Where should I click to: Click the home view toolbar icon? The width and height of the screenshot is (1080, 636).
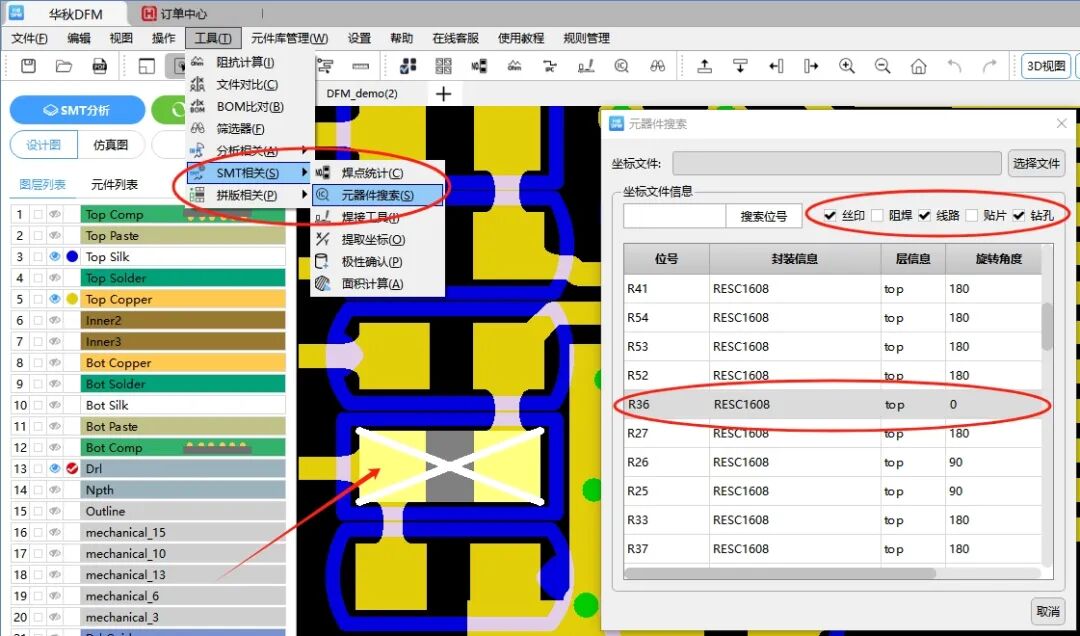coord(918,66)
